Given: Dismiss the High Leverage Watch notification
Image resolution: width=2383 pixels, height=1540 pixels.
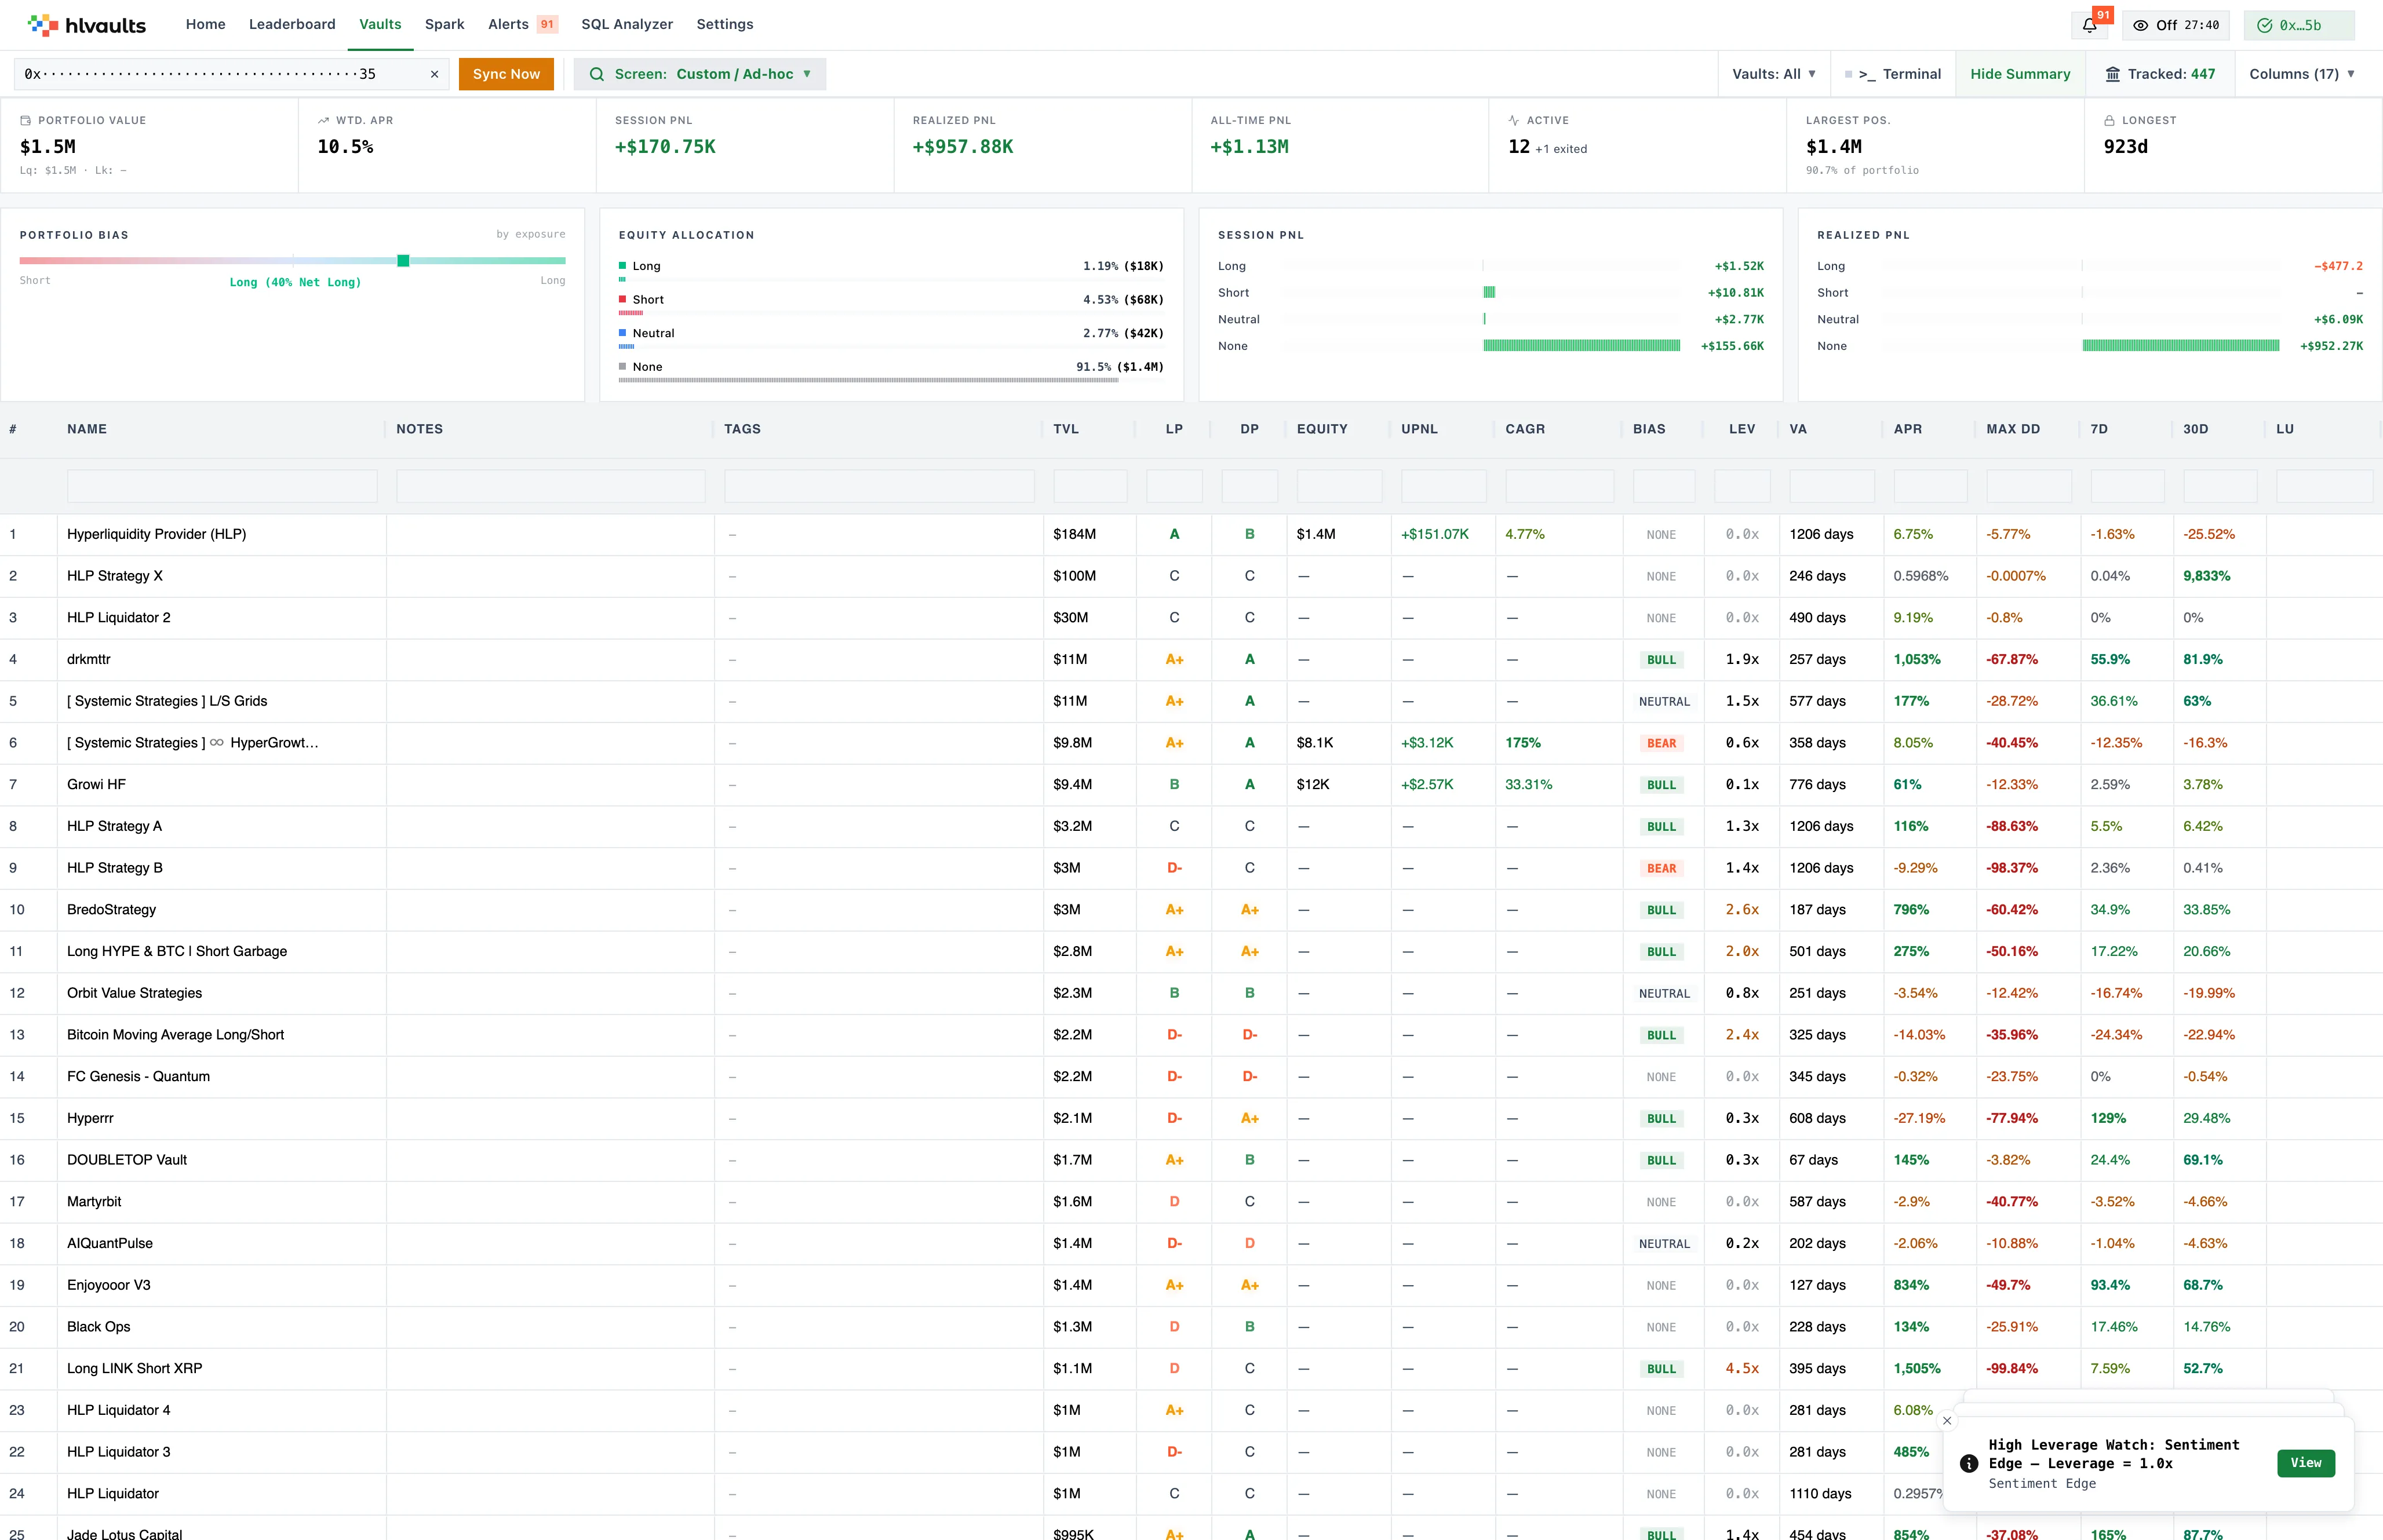Looking at the screenshot, I should pos(1947,1420).
